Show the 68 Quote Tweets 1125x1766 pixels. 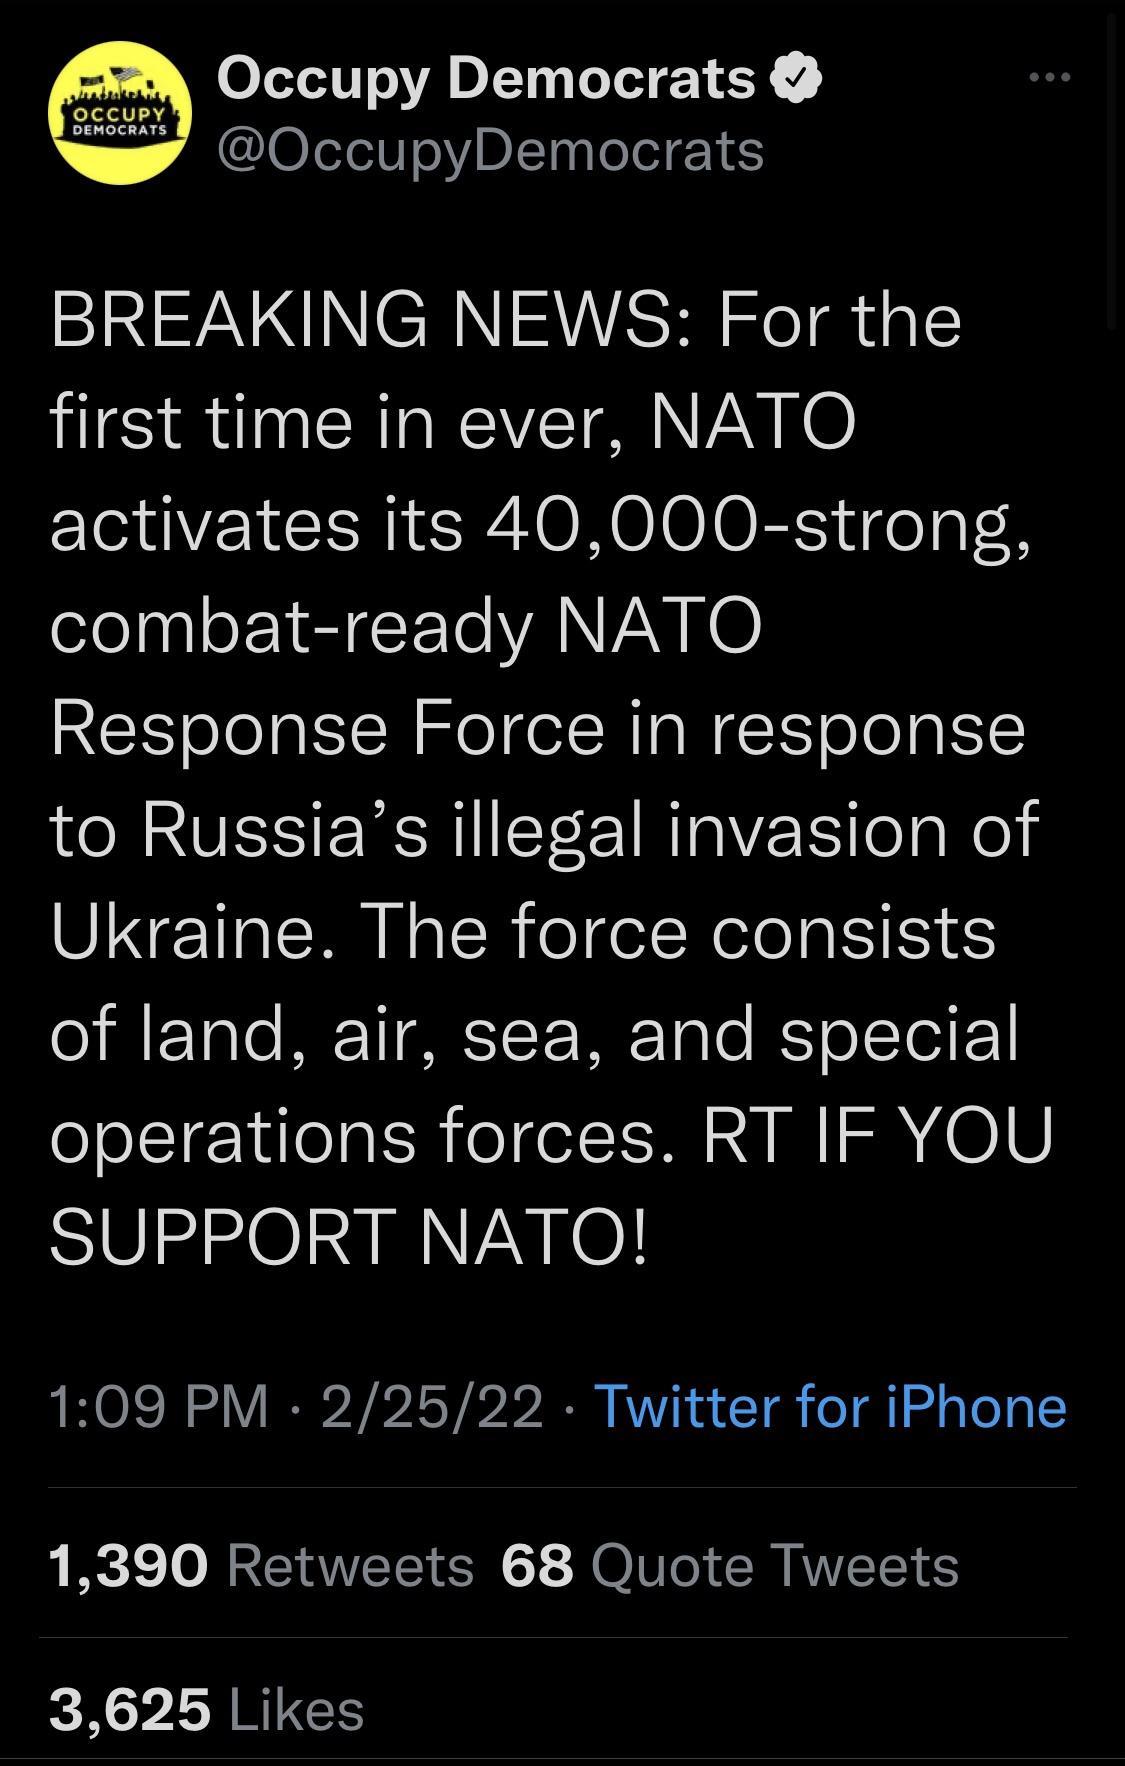[x=730, y=1565]
